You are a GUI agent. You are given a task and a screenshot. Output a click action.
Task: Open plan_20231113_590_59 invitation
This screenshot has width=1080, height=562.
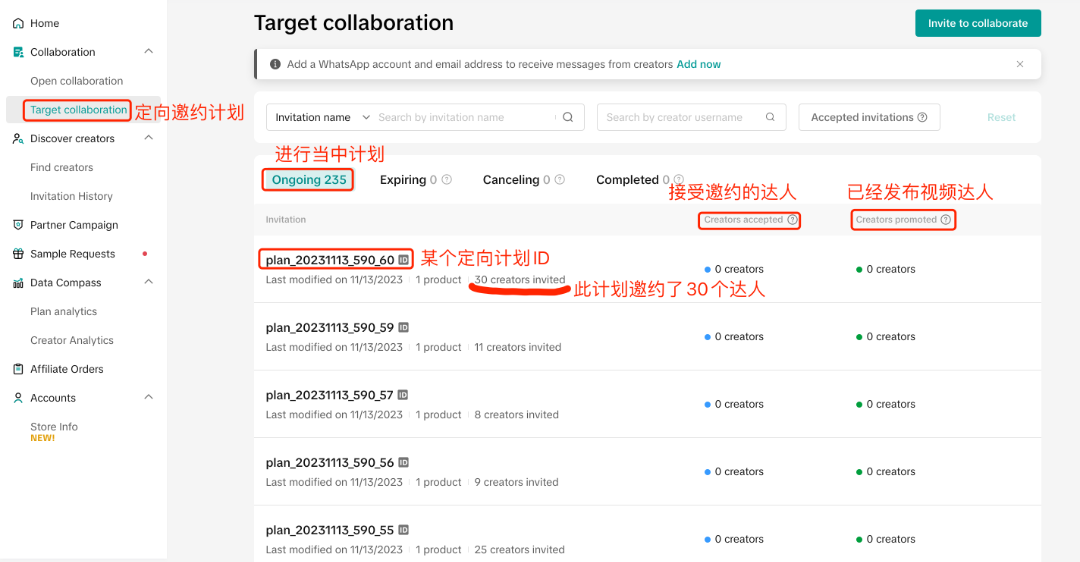(x=330, y=327)
